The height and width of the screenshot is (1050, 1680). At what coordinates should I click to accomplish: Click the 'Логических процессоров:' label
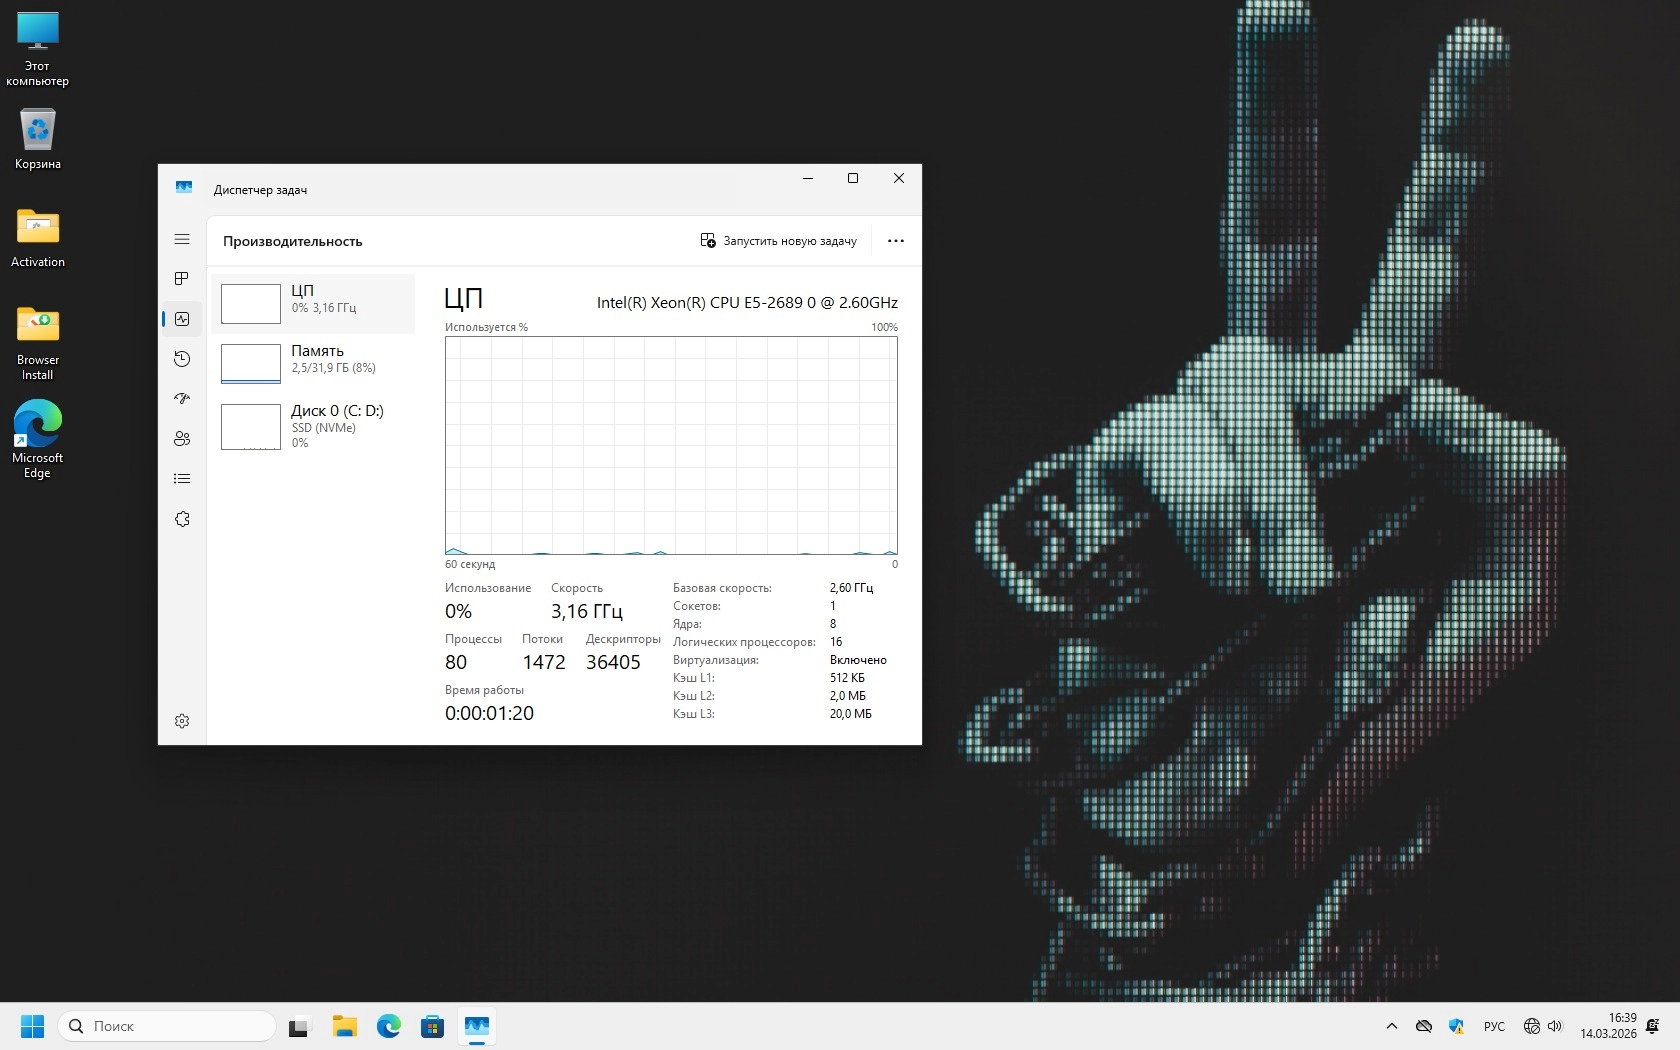pos(744,642)
